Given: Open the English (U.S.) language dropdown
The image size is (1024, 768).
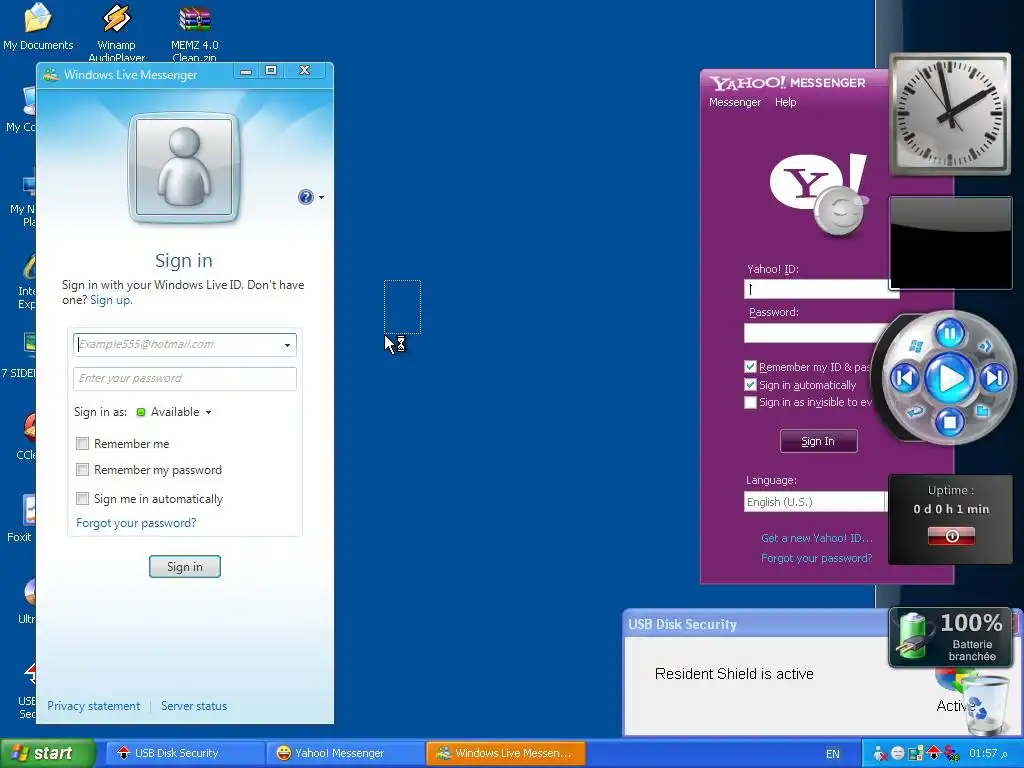Looking at the screenshot, I should point(814,502).
